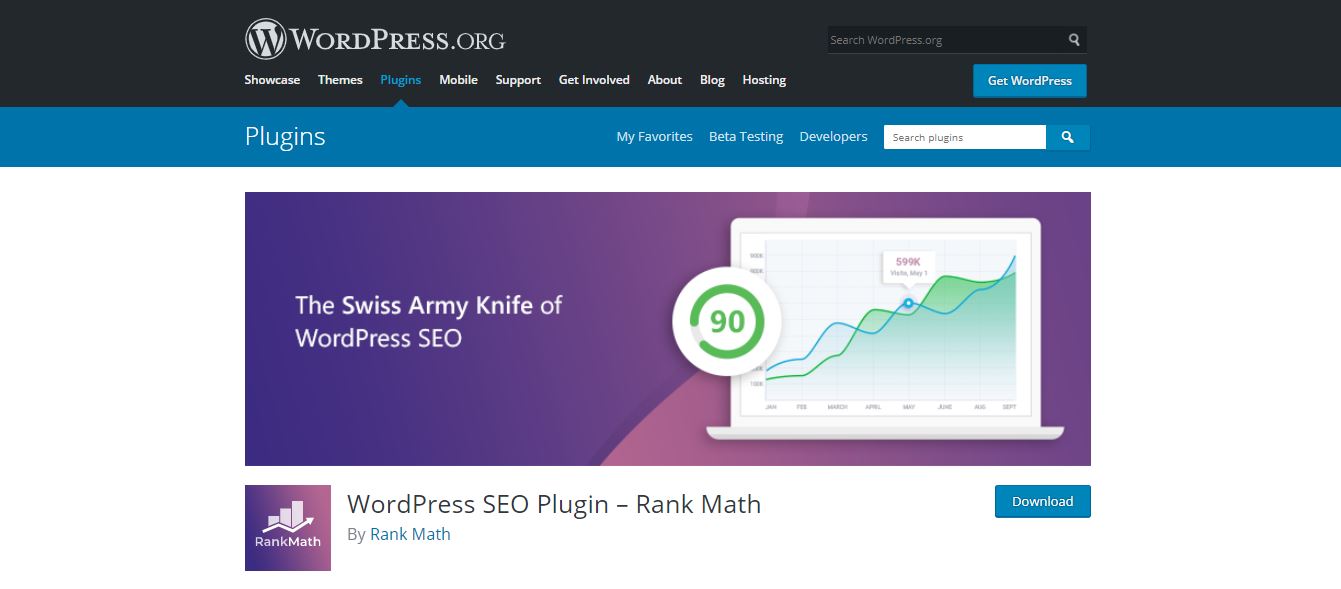This screenshot has width=1341, height=589.
Task: Click the Rank Math plugin icon
Action: point(287,528)
